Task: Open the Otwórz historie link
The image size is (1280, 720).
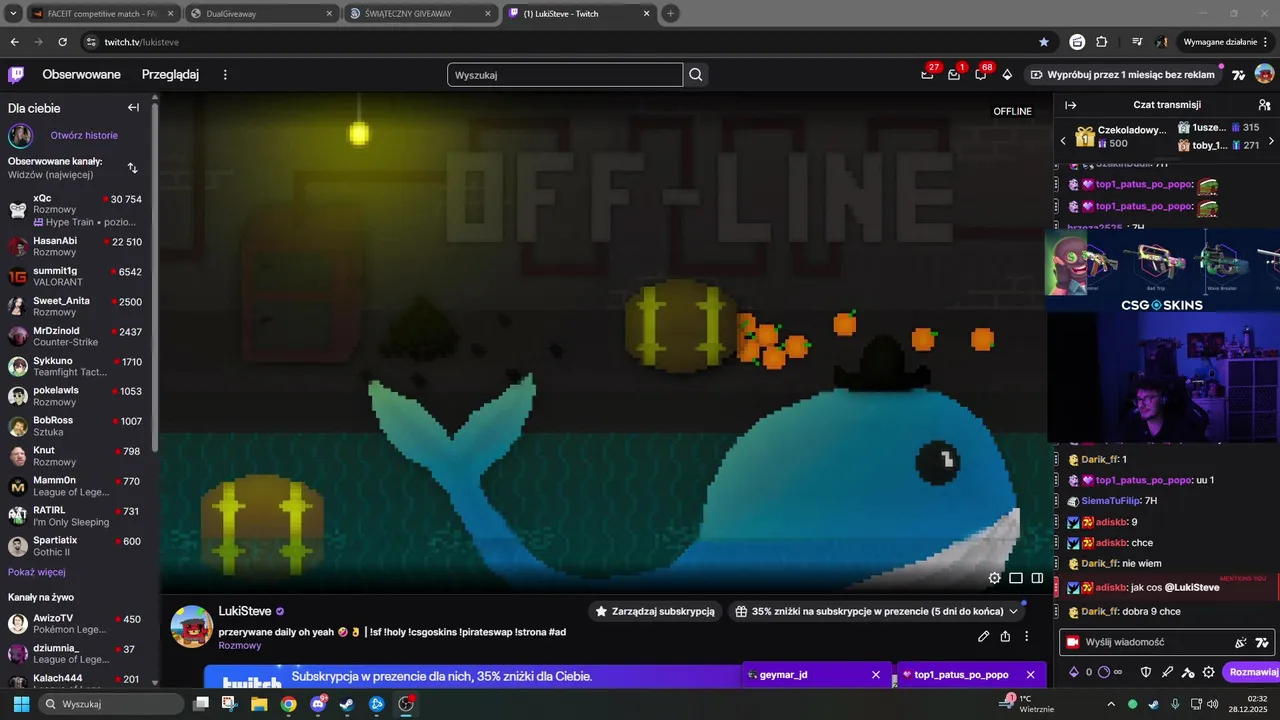Action: click(84, 135)
